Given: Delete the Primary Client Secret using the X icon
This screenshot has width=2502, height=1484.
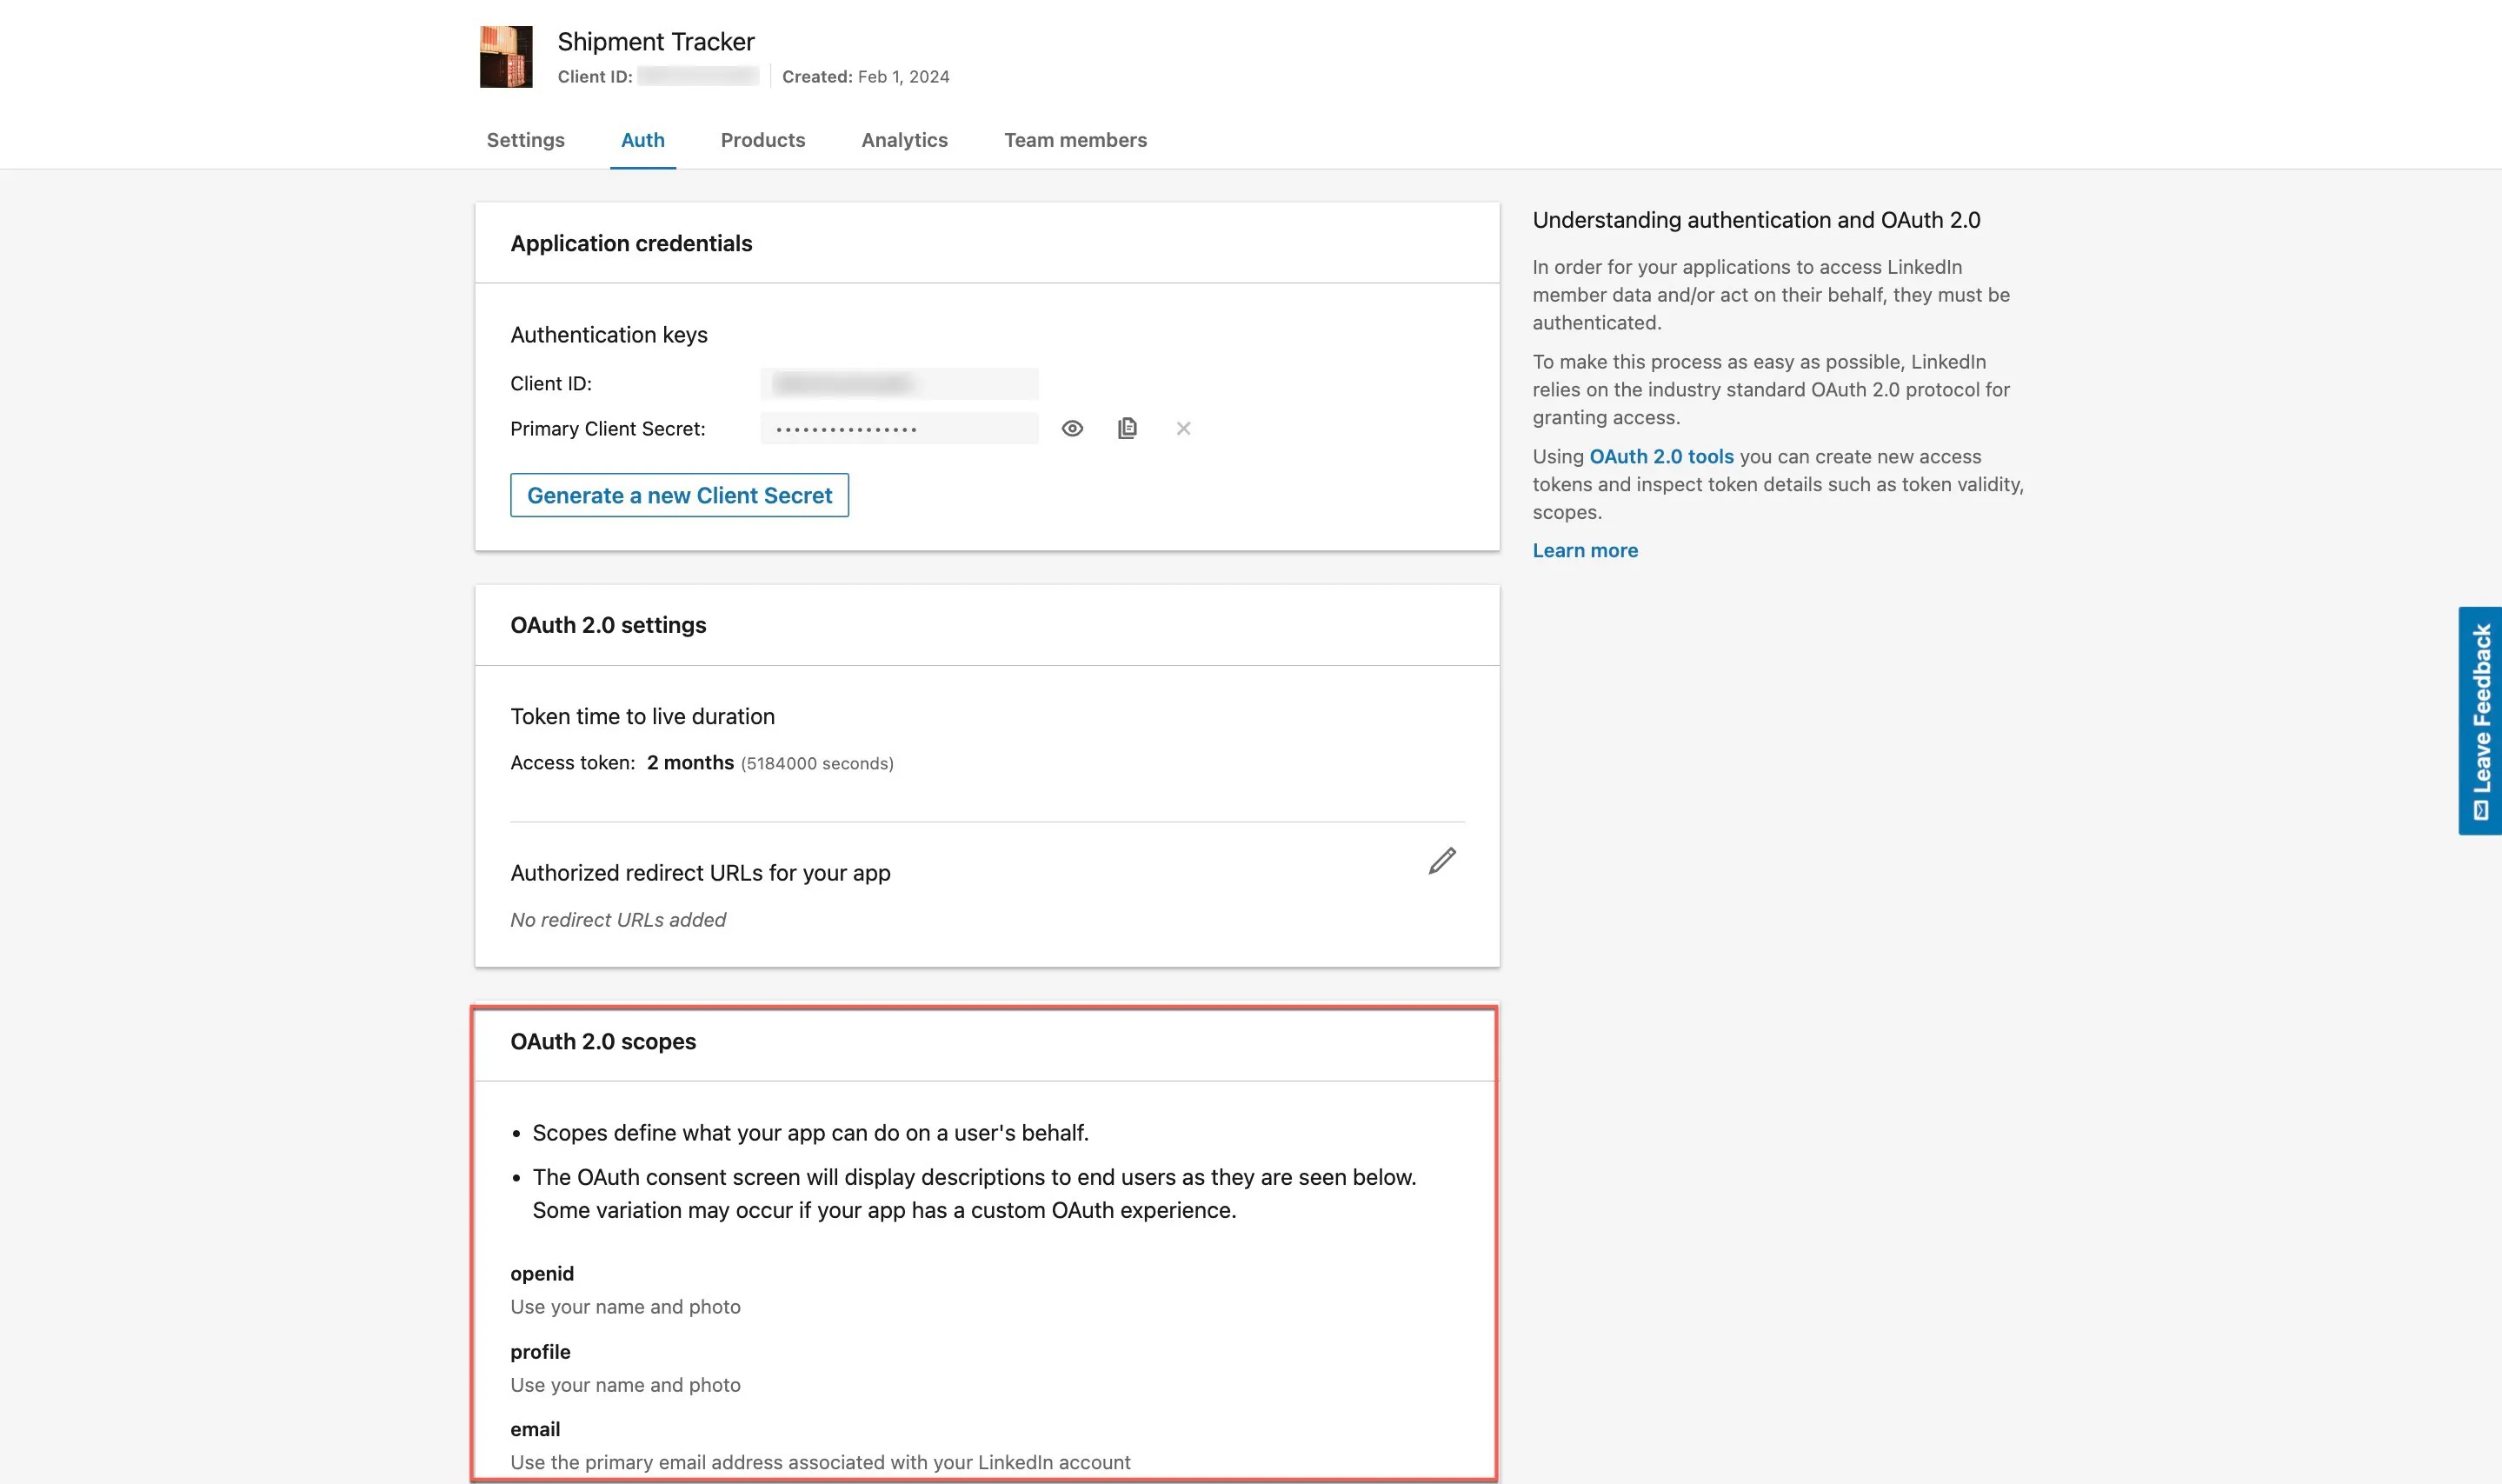Looking at the screenshot, I should click(x=1183, y=429).
